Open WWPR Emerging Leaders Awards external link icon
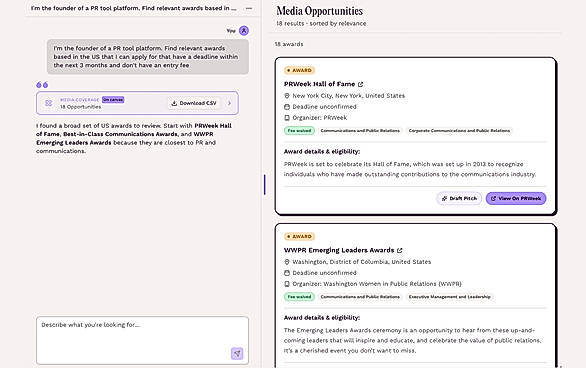The width and height of the screenshot is (586, 368). [400, 250]
